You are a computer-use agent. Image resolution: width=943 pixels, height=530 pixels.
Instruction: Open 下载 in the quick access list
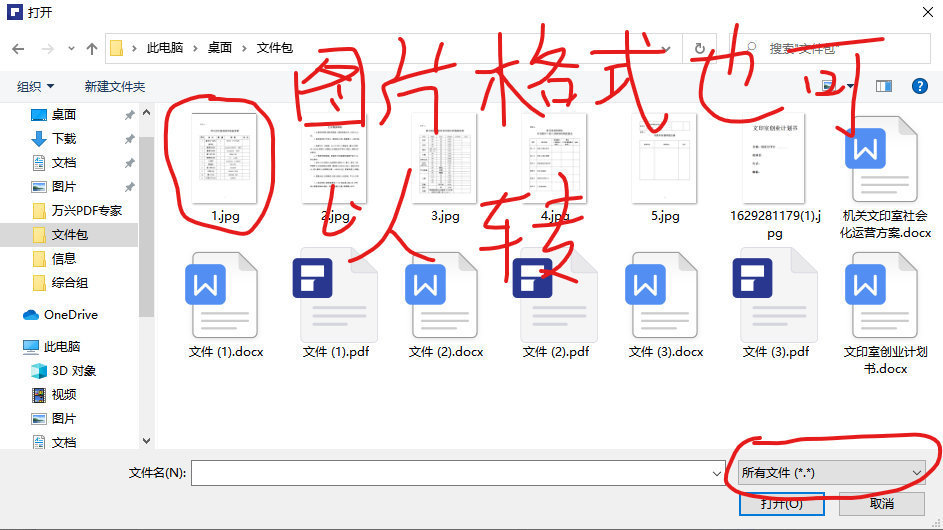64,138
